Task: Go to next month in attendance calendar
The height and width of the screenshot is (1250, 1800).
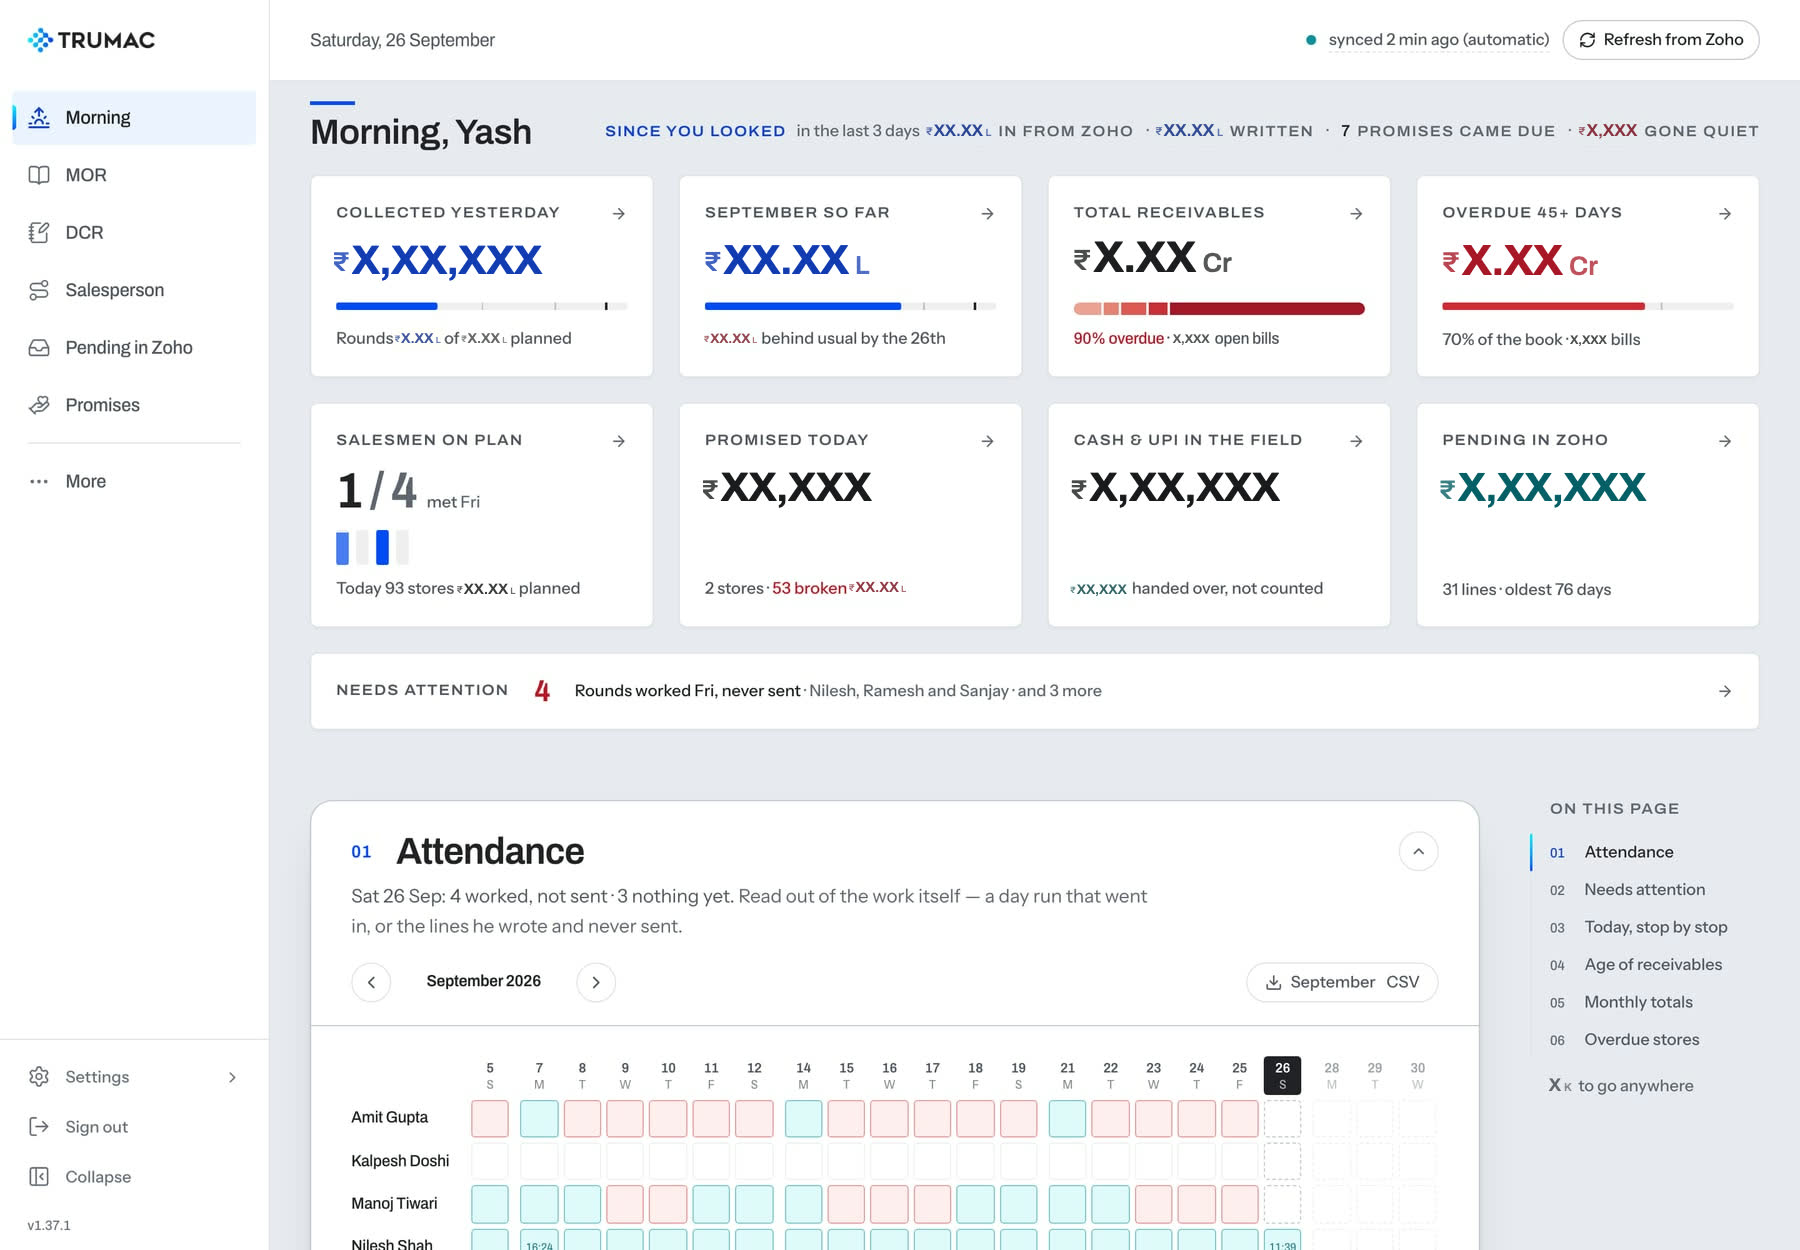Action: tap(596, 982)
